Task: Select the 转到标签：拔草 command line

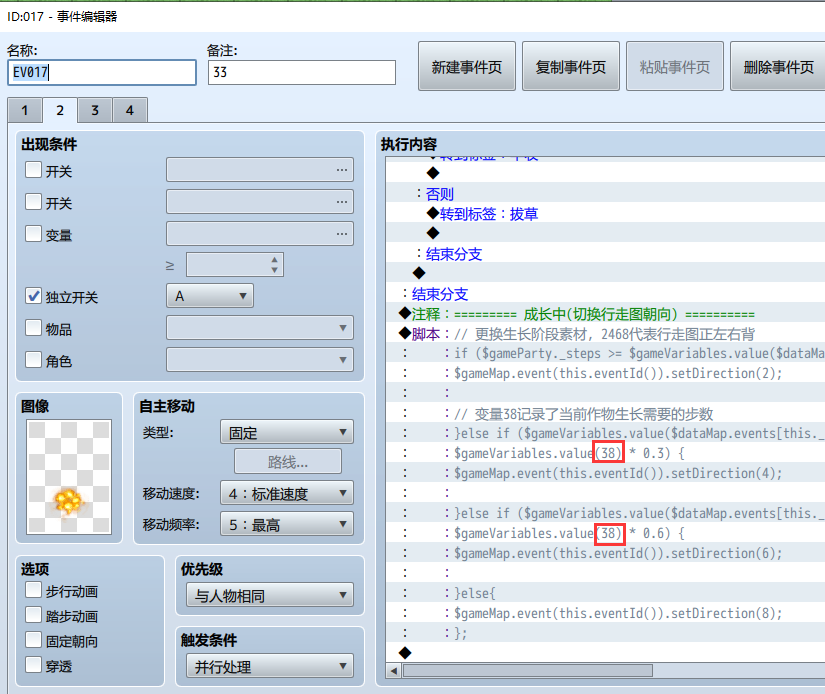Action: (605, 214)
